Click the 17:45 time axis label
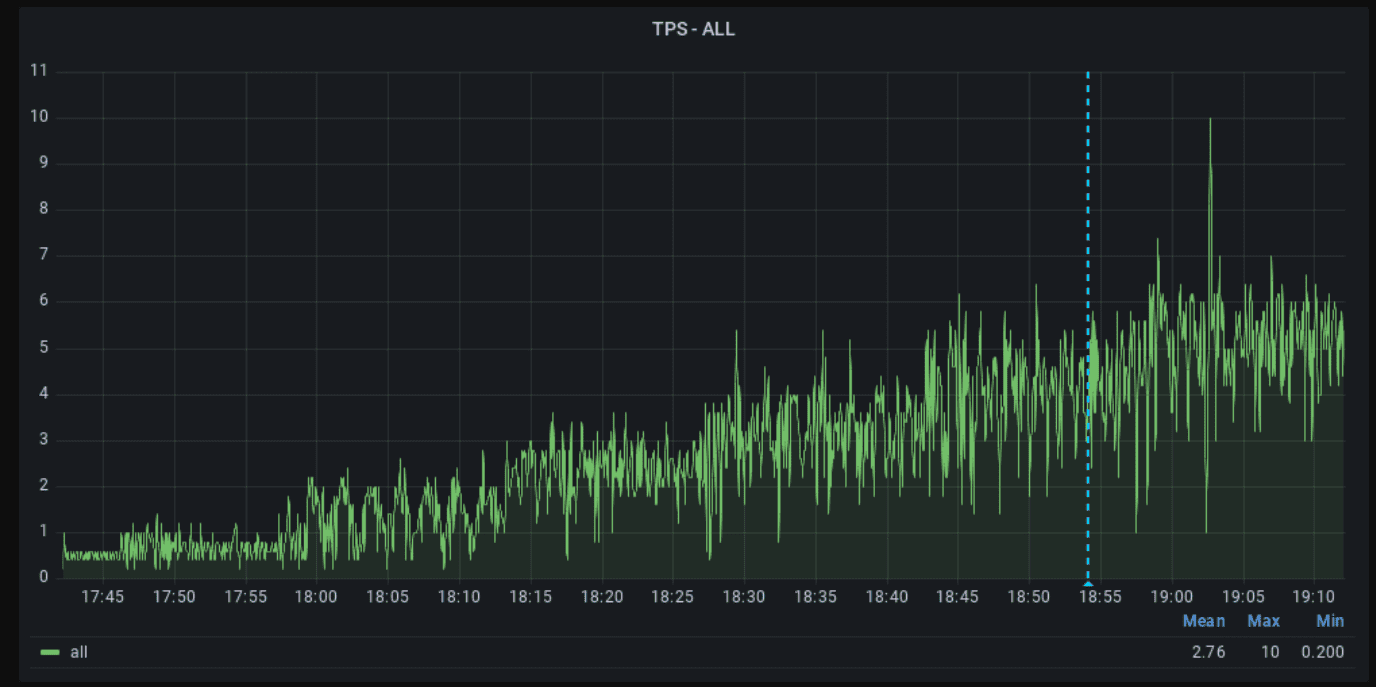The width and height of the screenshot is (1376, 687). [x=103, y=597]
